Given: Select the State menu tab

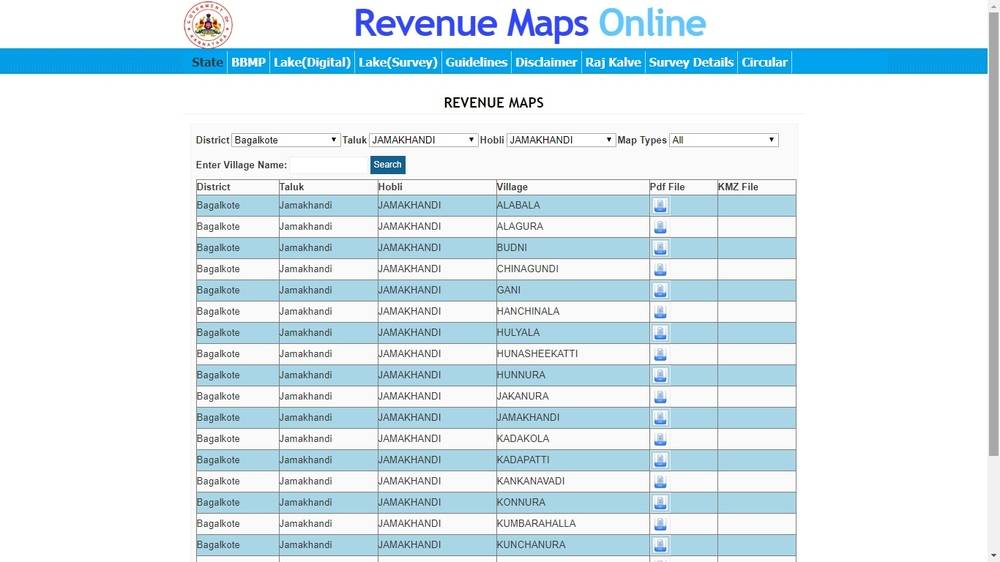Looking at the screenshot, I should (x=207, y=62).
